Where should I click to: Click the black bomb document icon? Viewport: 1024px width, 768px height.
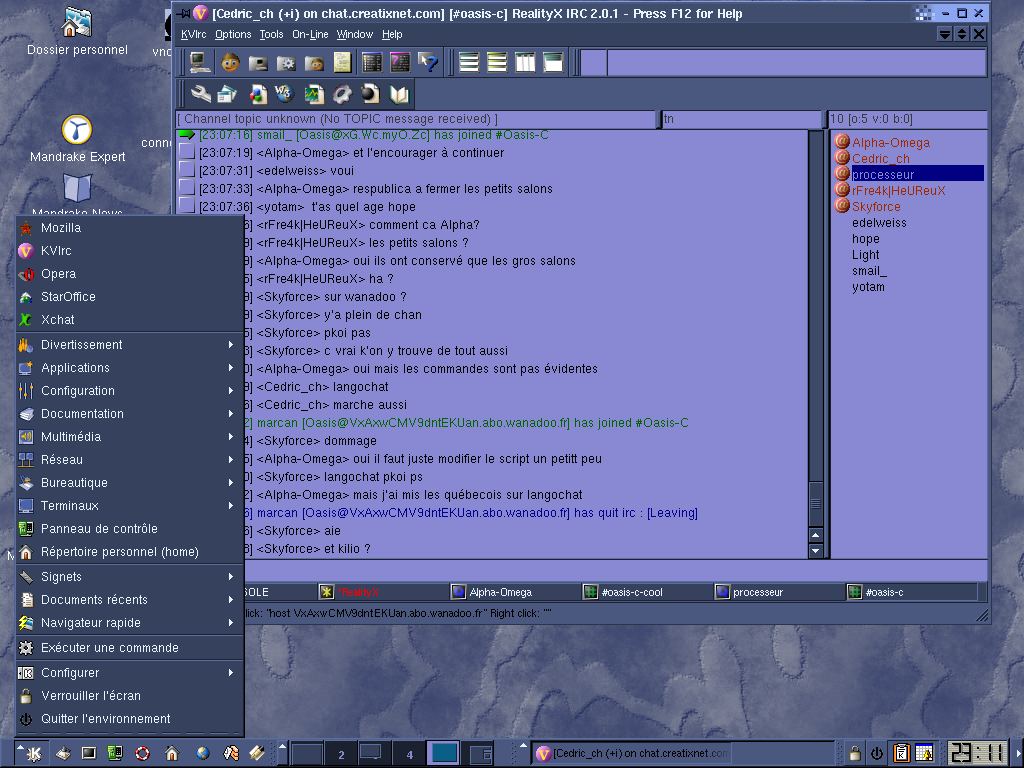tap(370, 95)
